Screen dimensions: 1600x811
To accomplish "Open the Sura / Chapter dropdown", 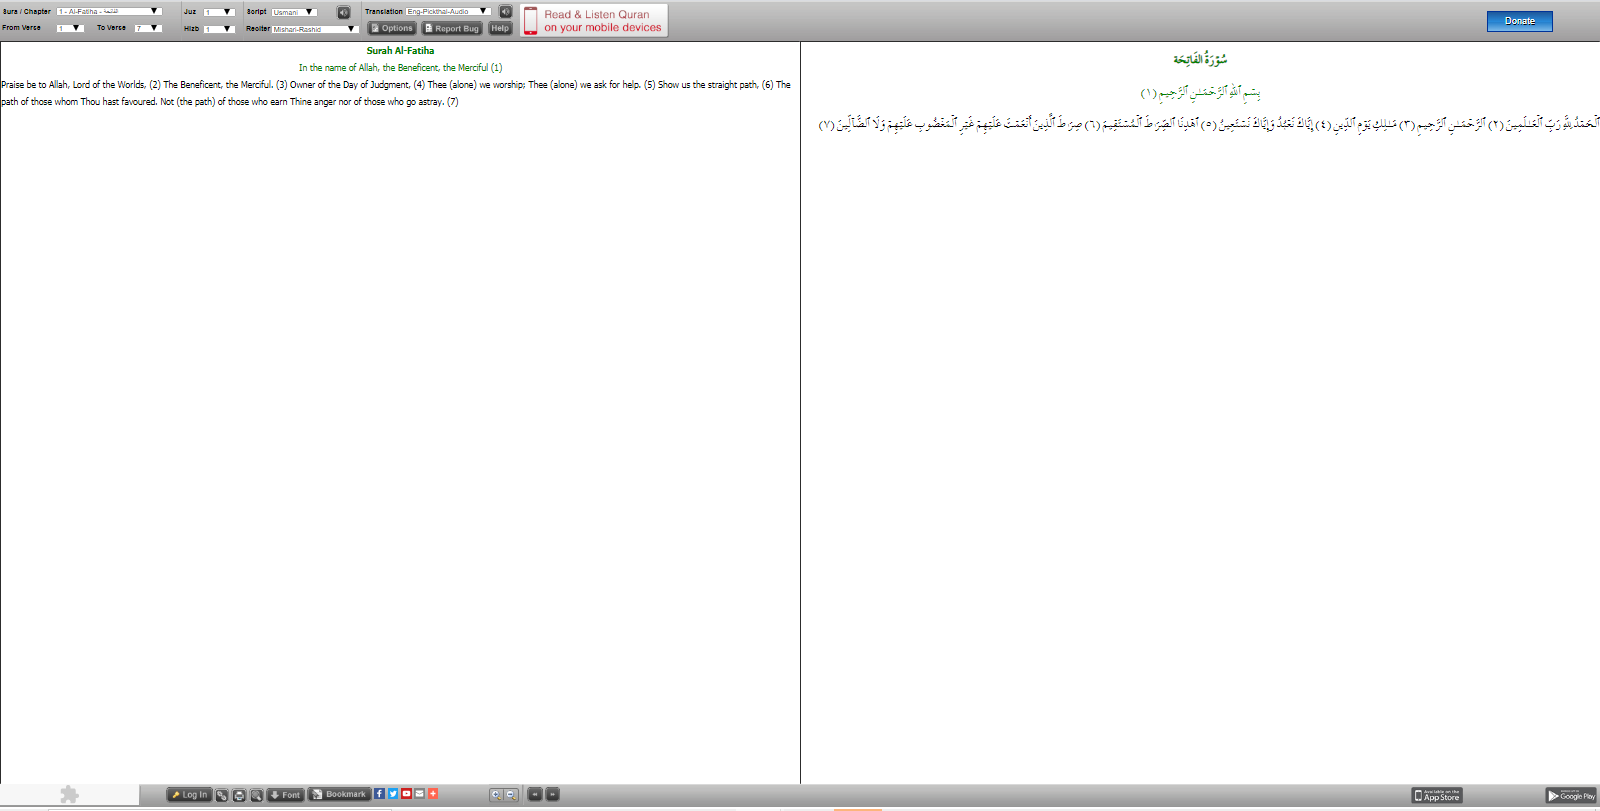I will [x=109, y=12].
